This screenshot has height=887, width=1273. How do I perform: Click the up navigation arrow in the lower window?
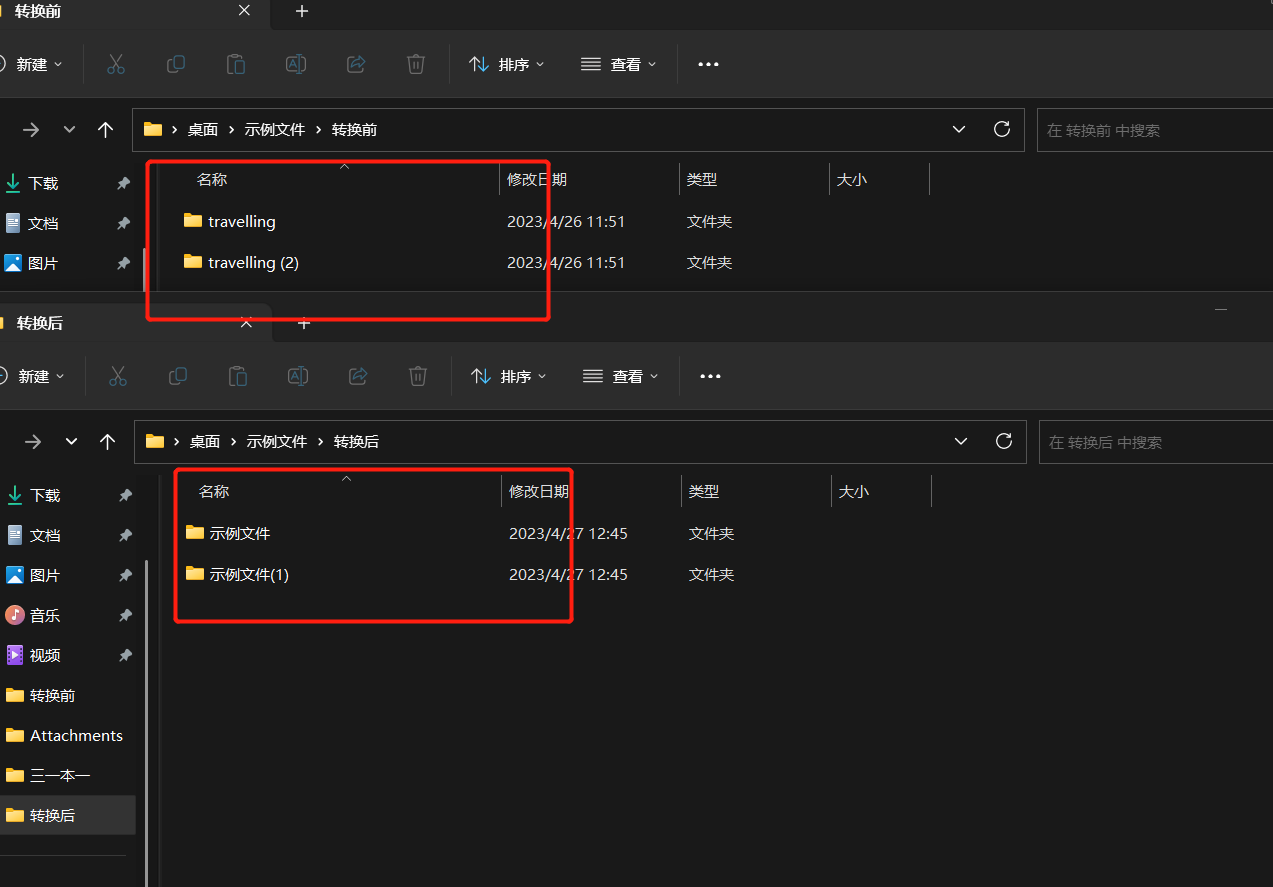tap(106, 440)
